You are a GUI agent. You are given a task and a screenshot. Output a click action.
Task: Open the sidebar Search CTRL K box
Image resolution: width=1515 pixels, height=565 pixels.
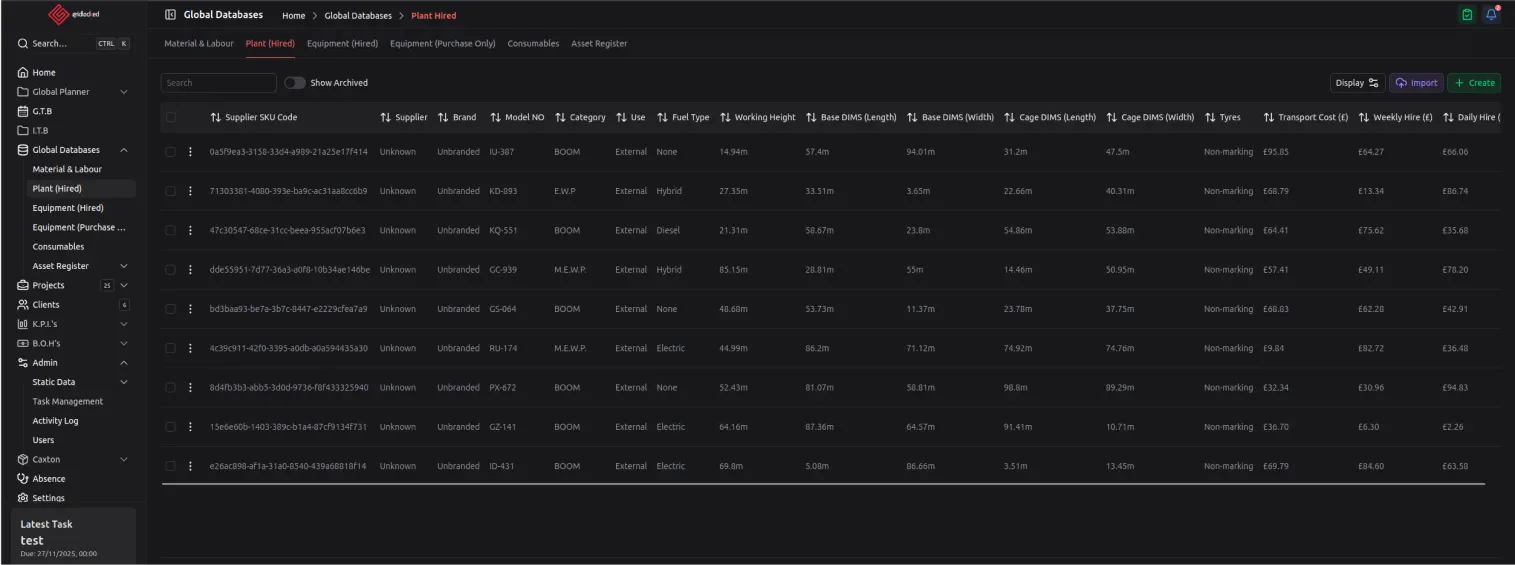72,44
